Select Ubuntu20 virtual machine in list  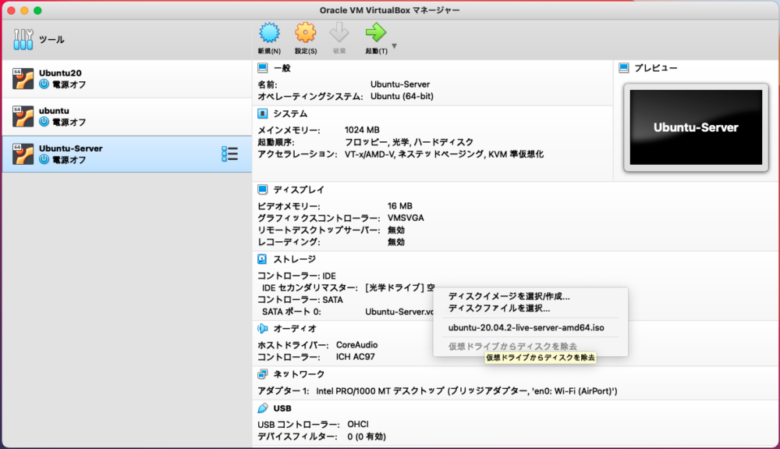tap(127, 79)
